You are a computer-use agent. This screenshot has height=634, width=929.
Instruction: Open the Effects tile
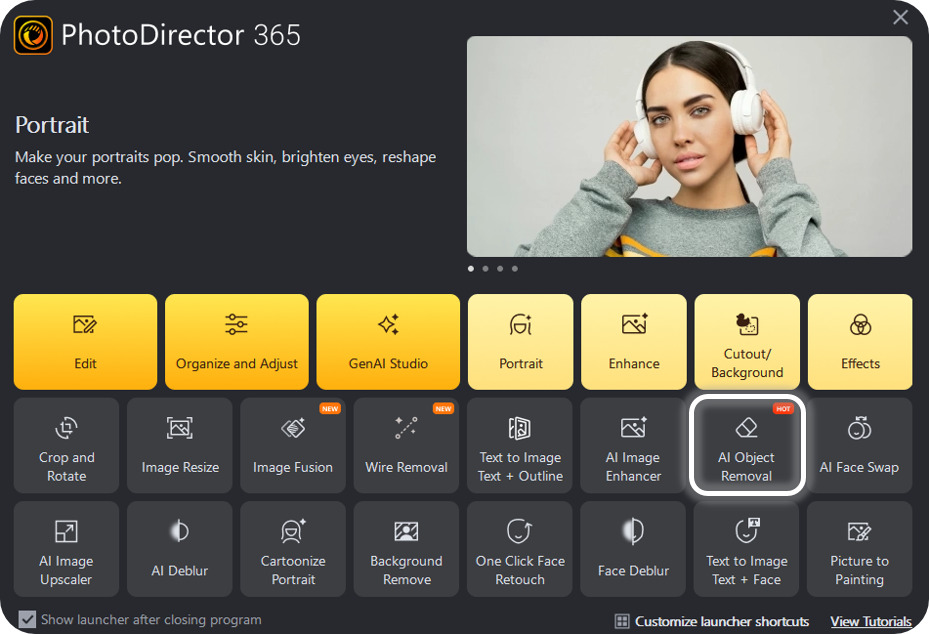click(860, 342)
